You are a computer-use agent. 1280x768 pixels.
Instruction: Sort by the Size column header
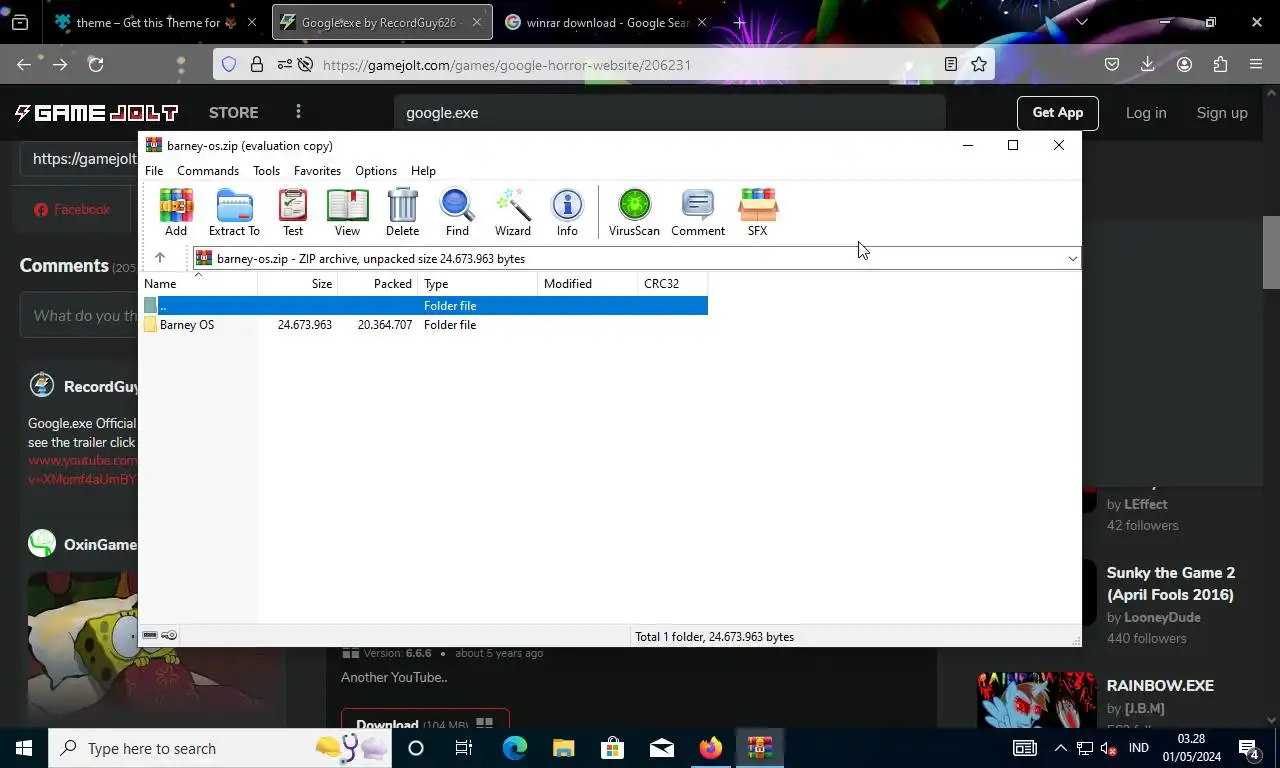tap(298, 284)
